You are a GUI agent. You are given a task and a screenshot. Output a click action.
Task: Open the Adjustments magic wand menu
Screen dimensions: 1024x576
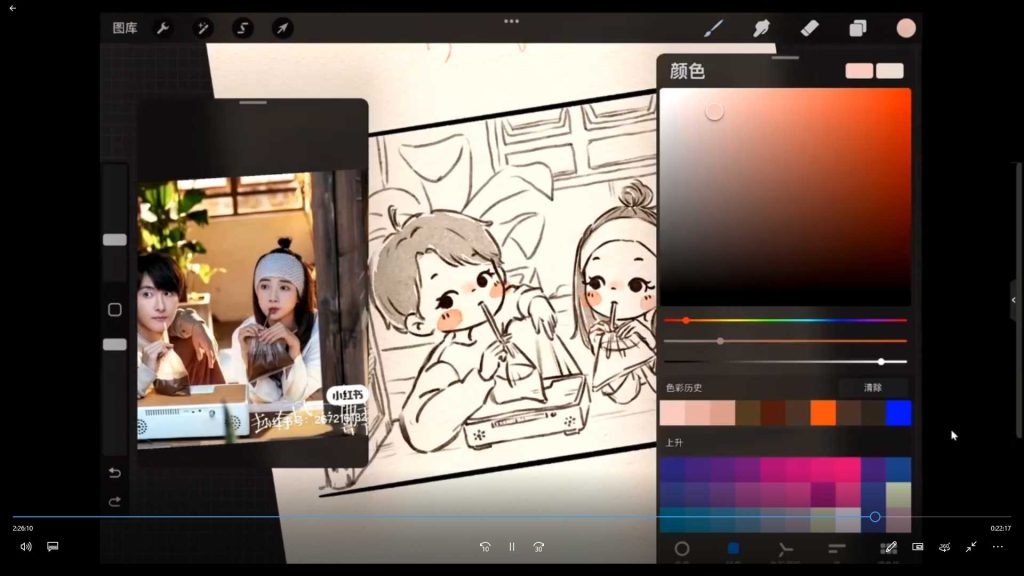tap(203, 28)
